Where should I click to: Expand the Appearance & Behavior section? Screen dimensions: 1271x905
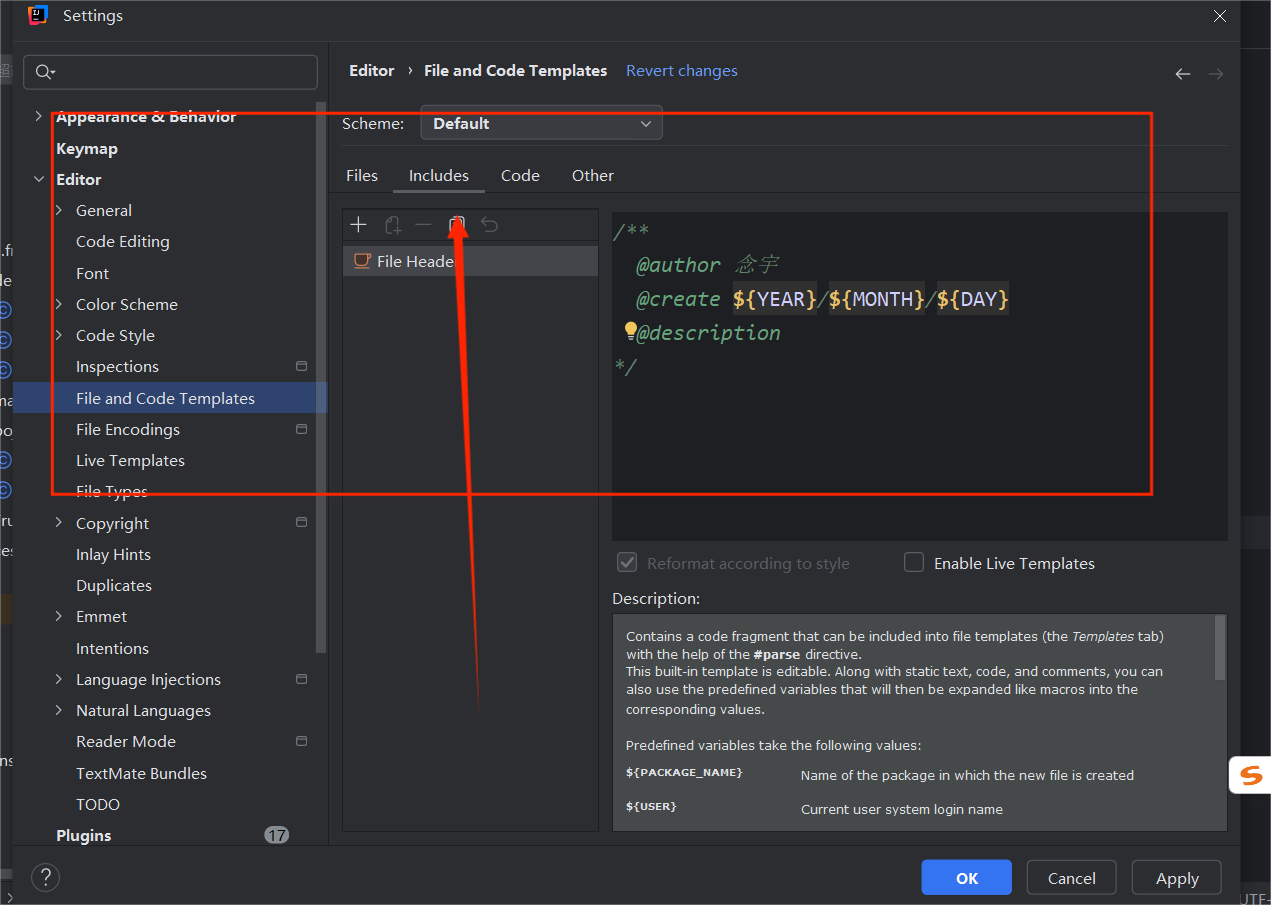(x=39, y=117)
